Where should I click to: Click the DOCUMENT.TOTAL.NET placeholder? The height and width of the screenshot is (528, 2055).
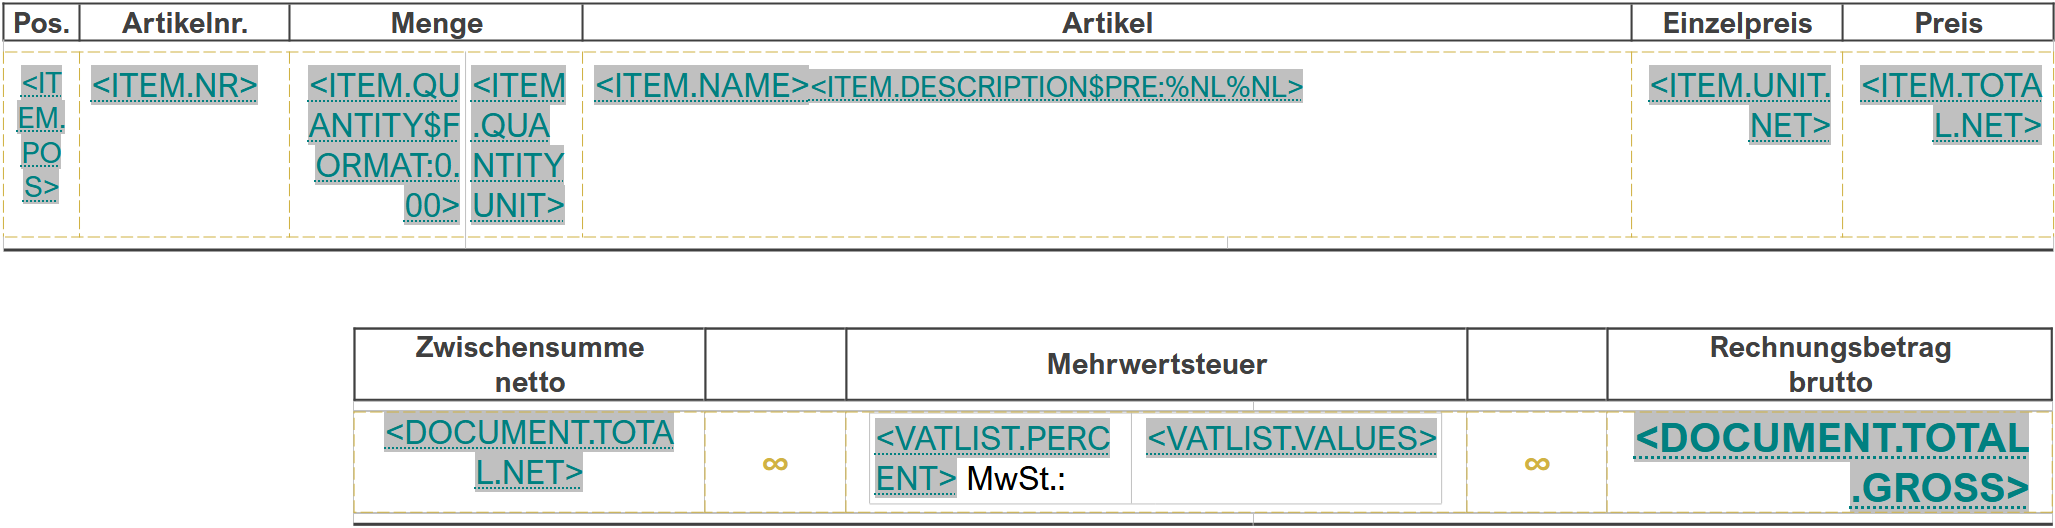click(x=529, y=452)
